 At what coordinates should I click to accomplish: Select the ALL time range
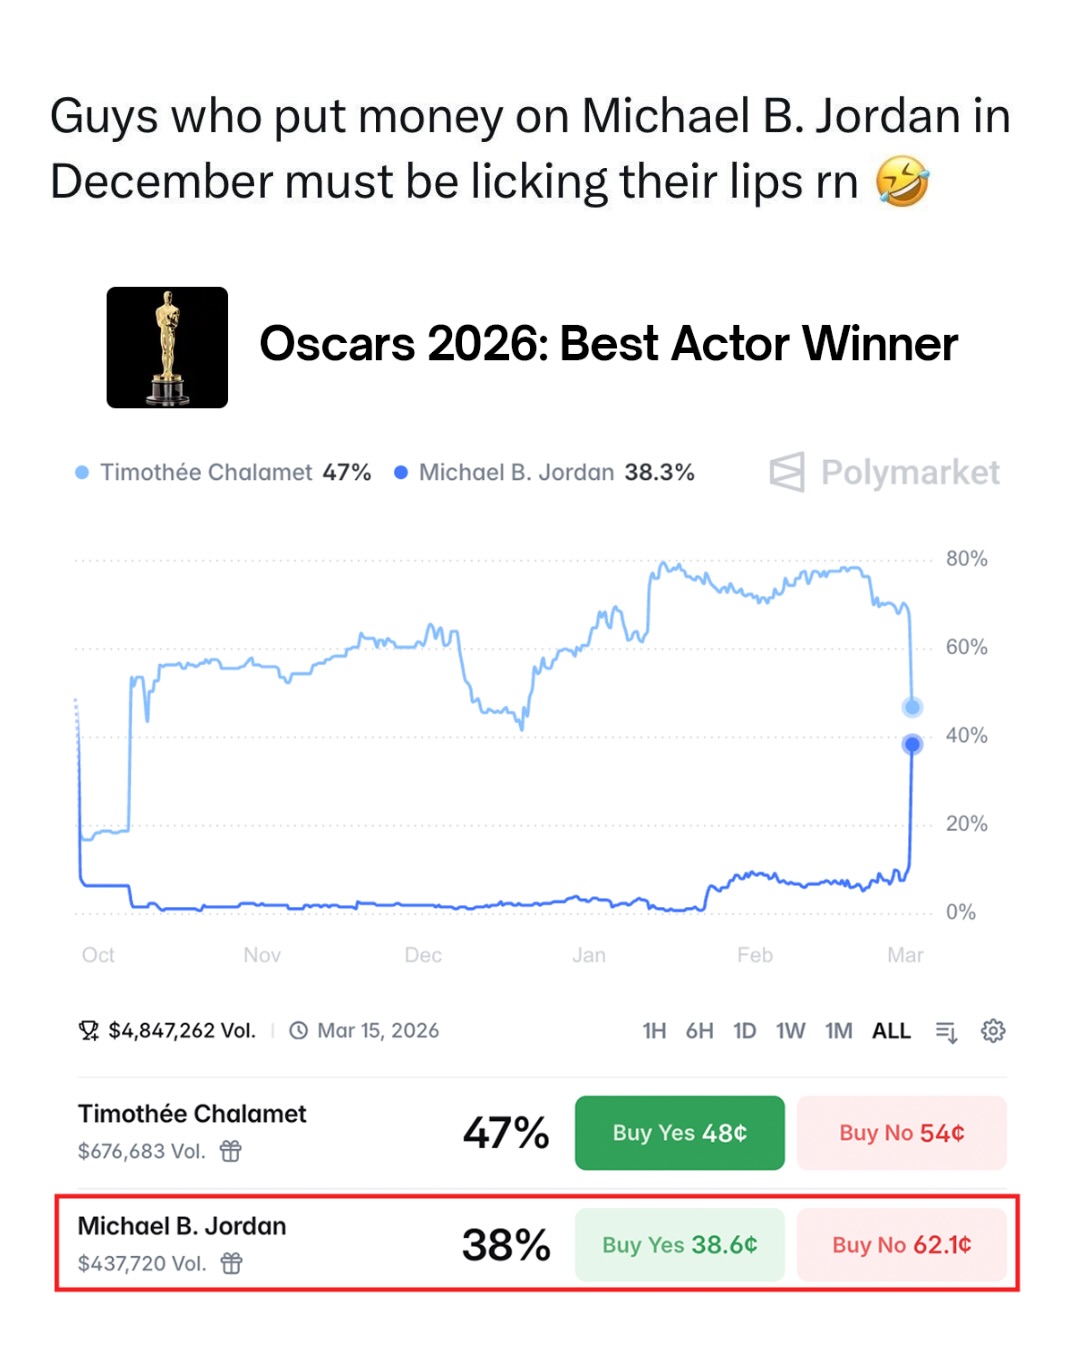[x=891, y=1031]
